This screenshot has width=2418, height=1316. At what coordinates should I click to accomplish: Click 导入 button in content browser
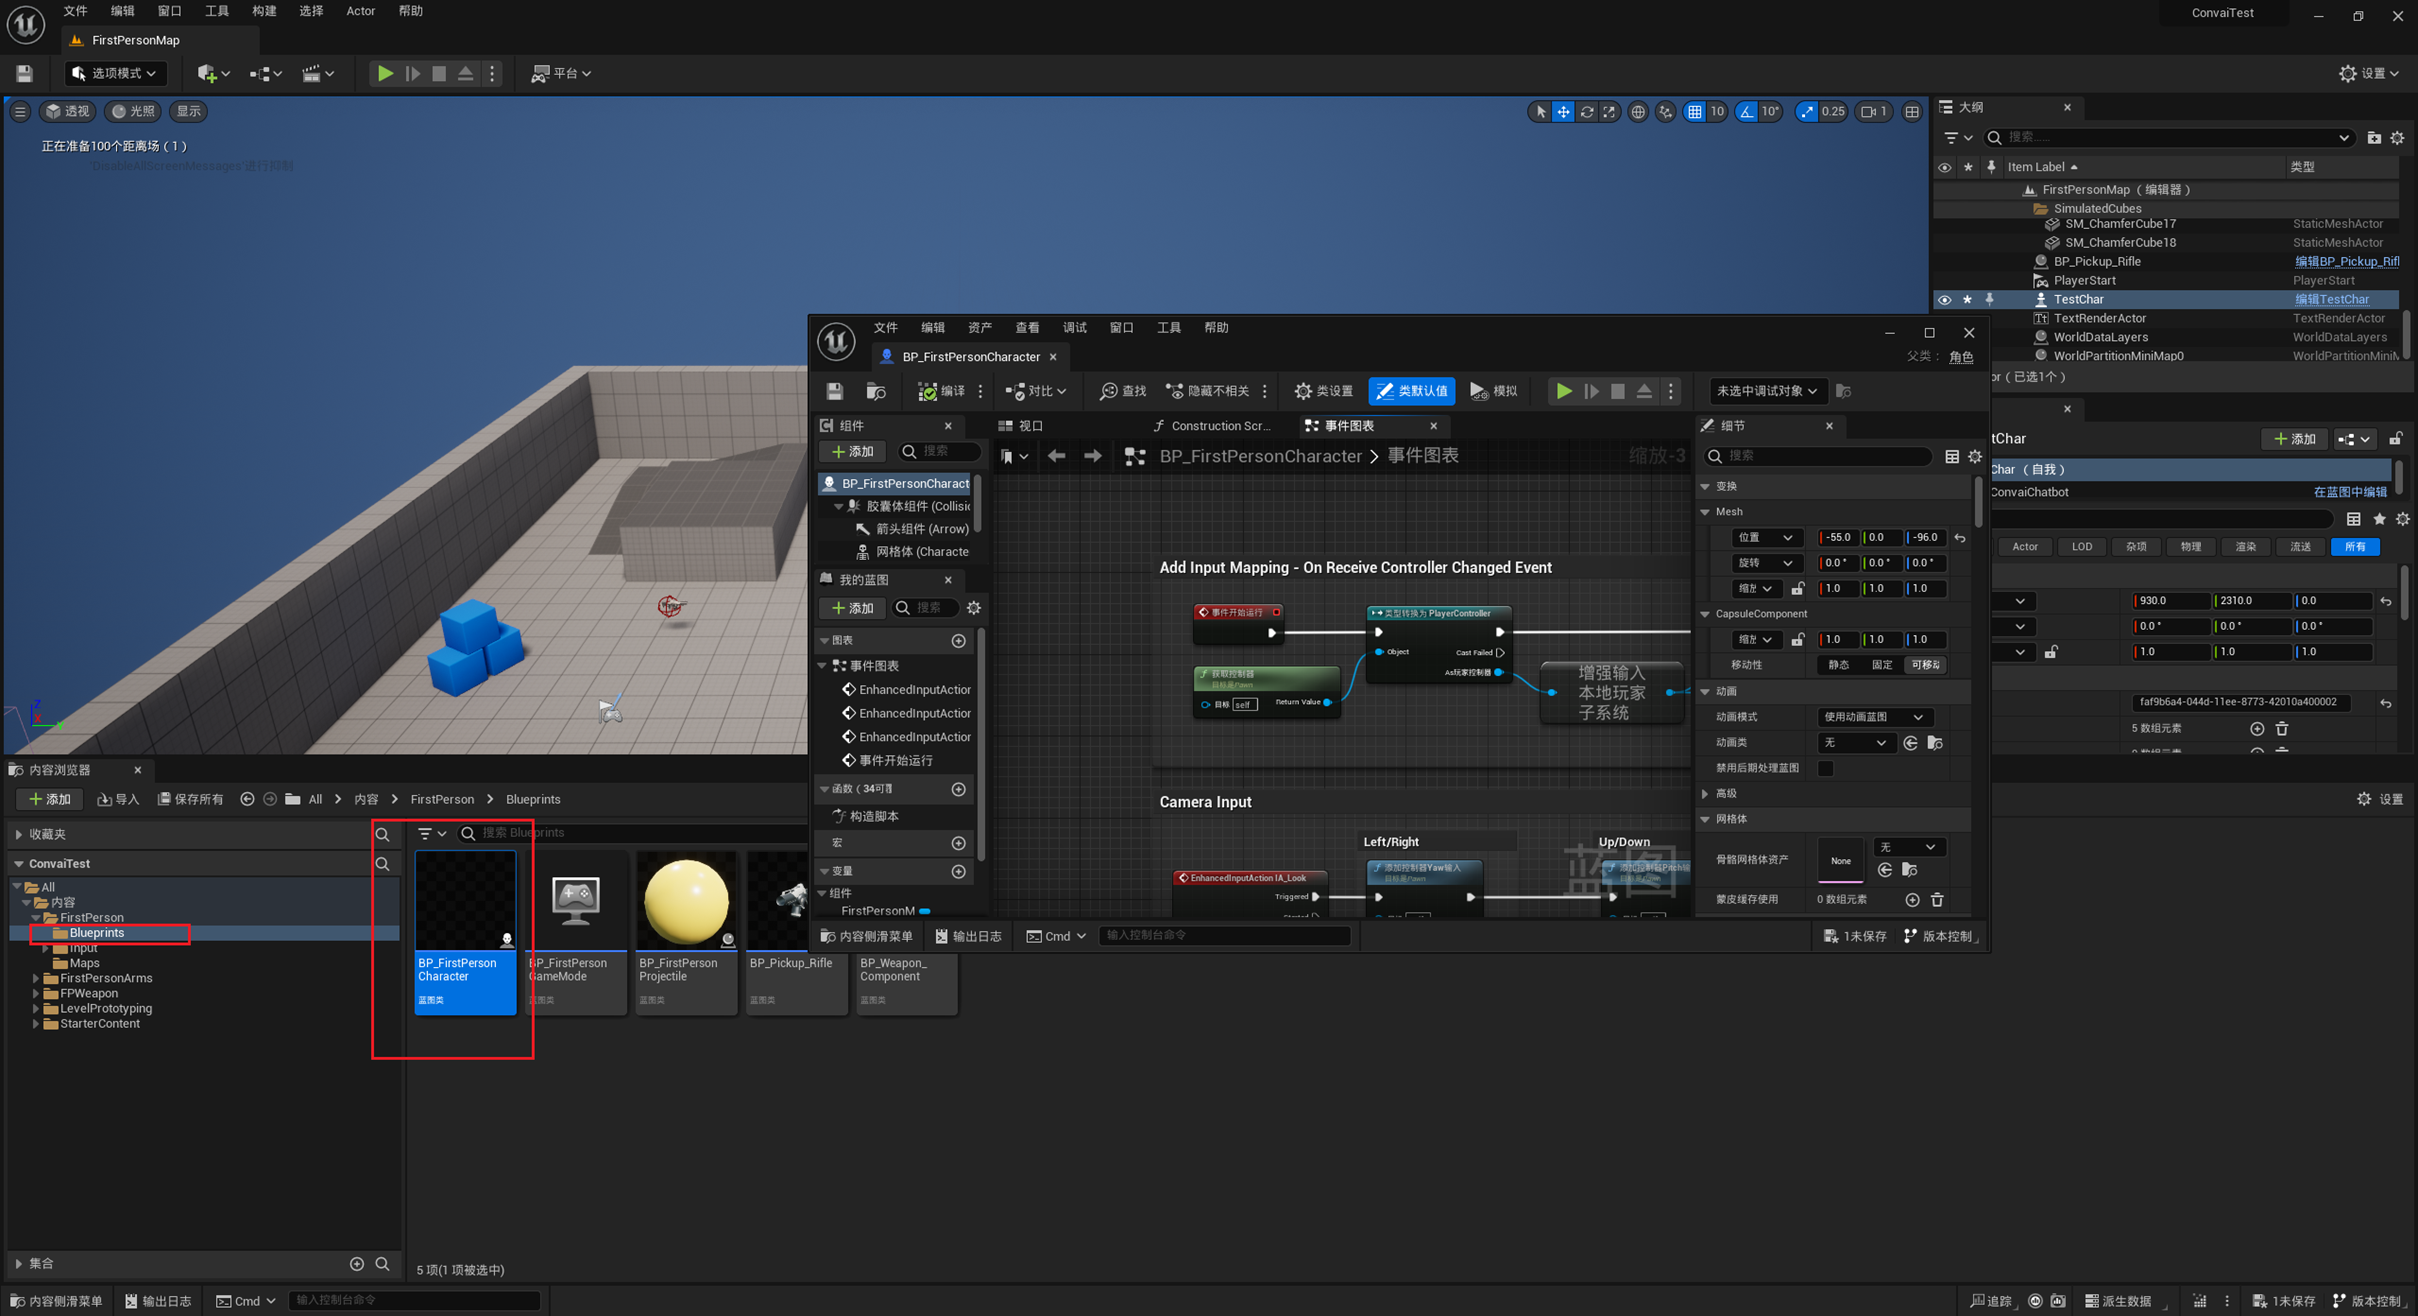119,799
